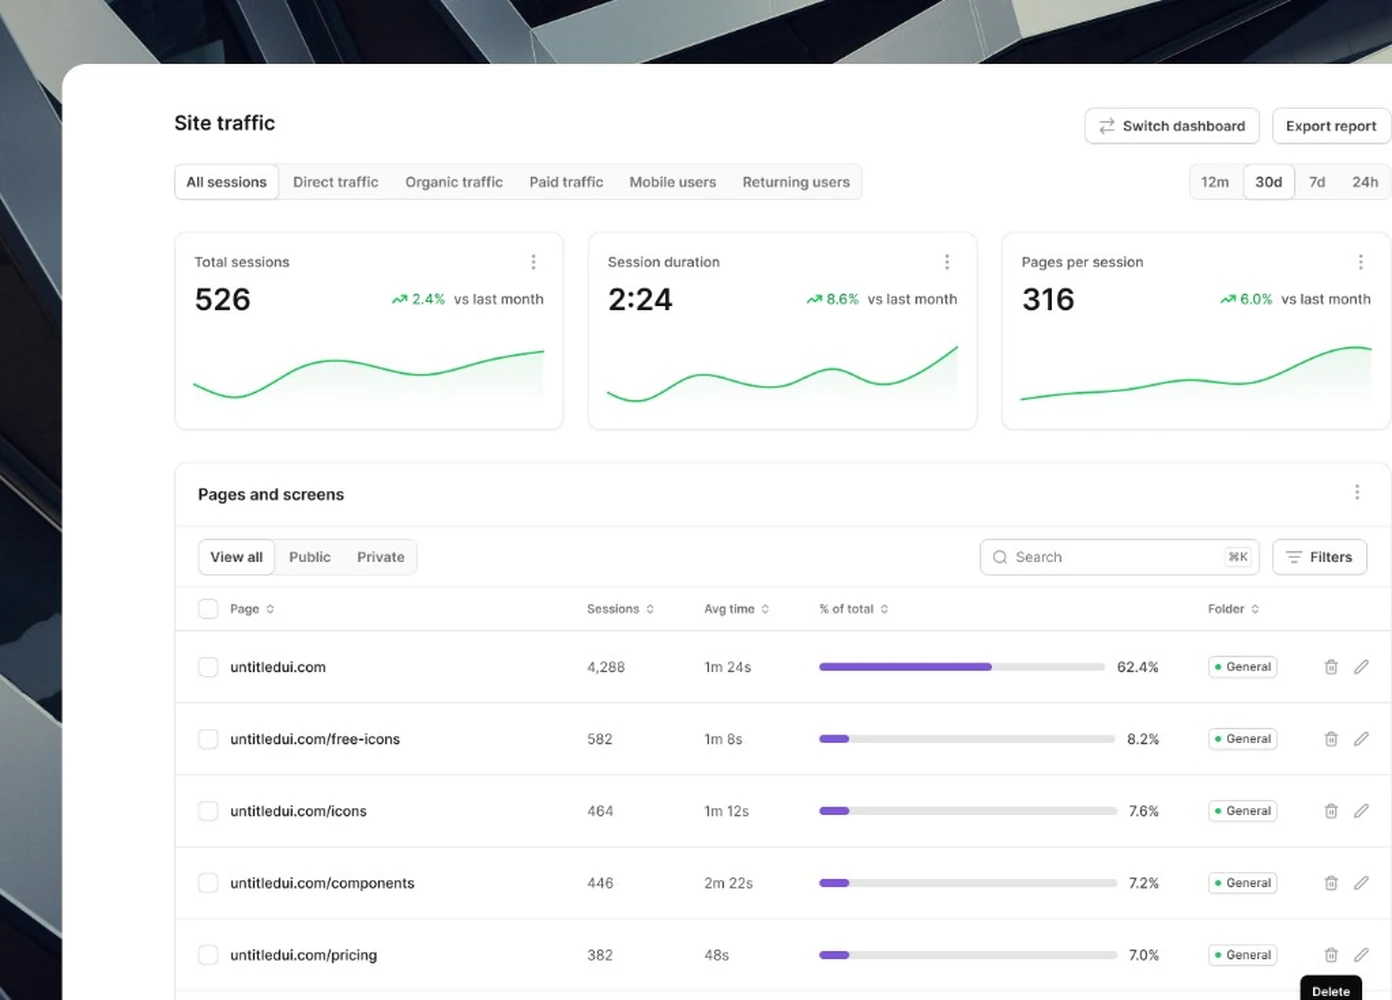
Task: Click the search magnifier icon
Action: (x=1000, y=557)
